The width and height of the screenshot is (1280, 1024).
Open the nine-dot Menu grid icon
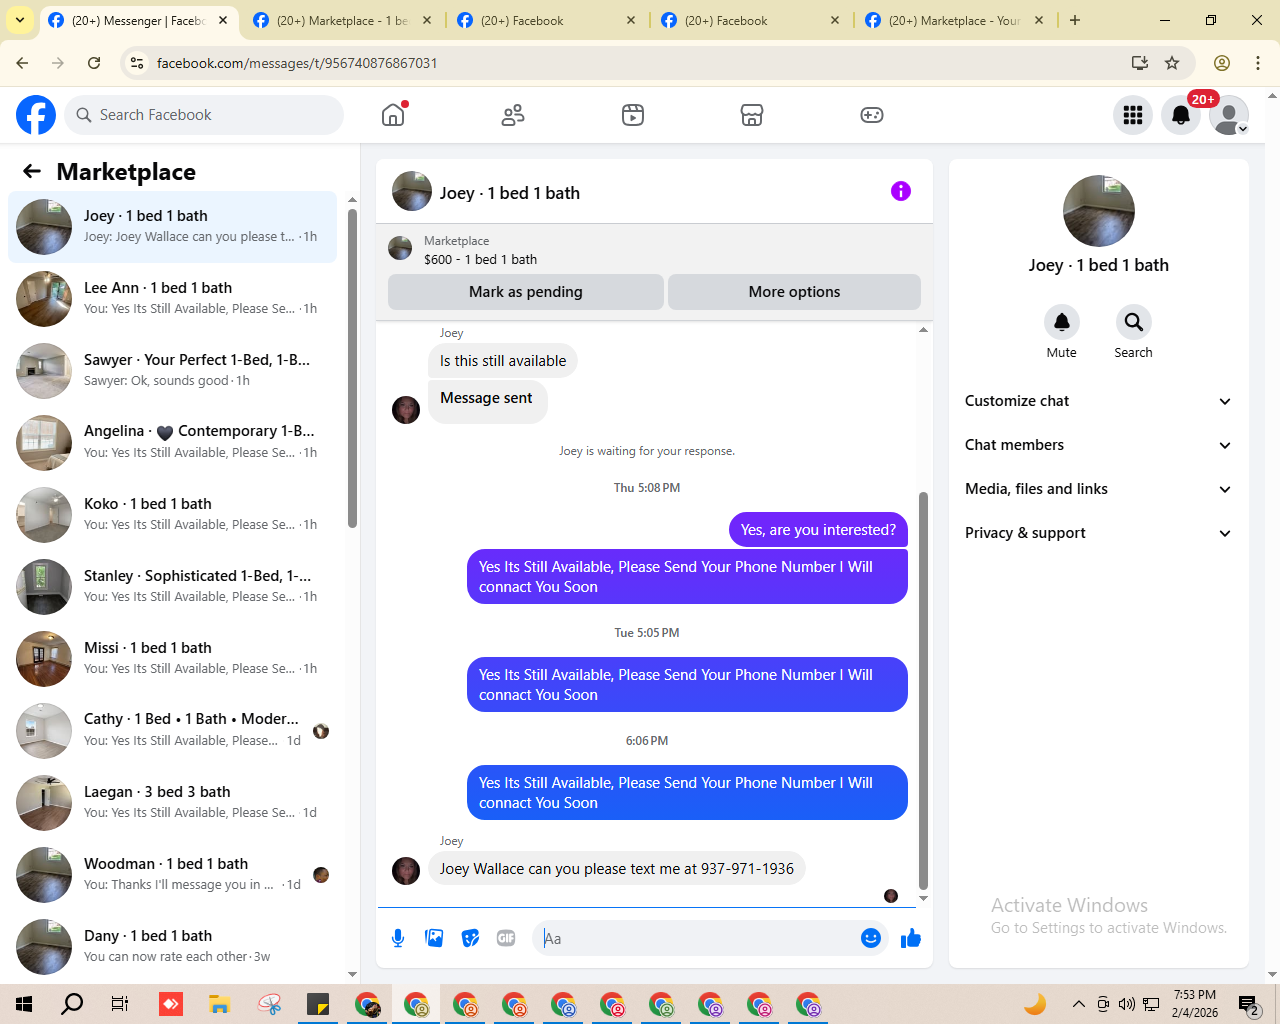tap(1133, 115)
